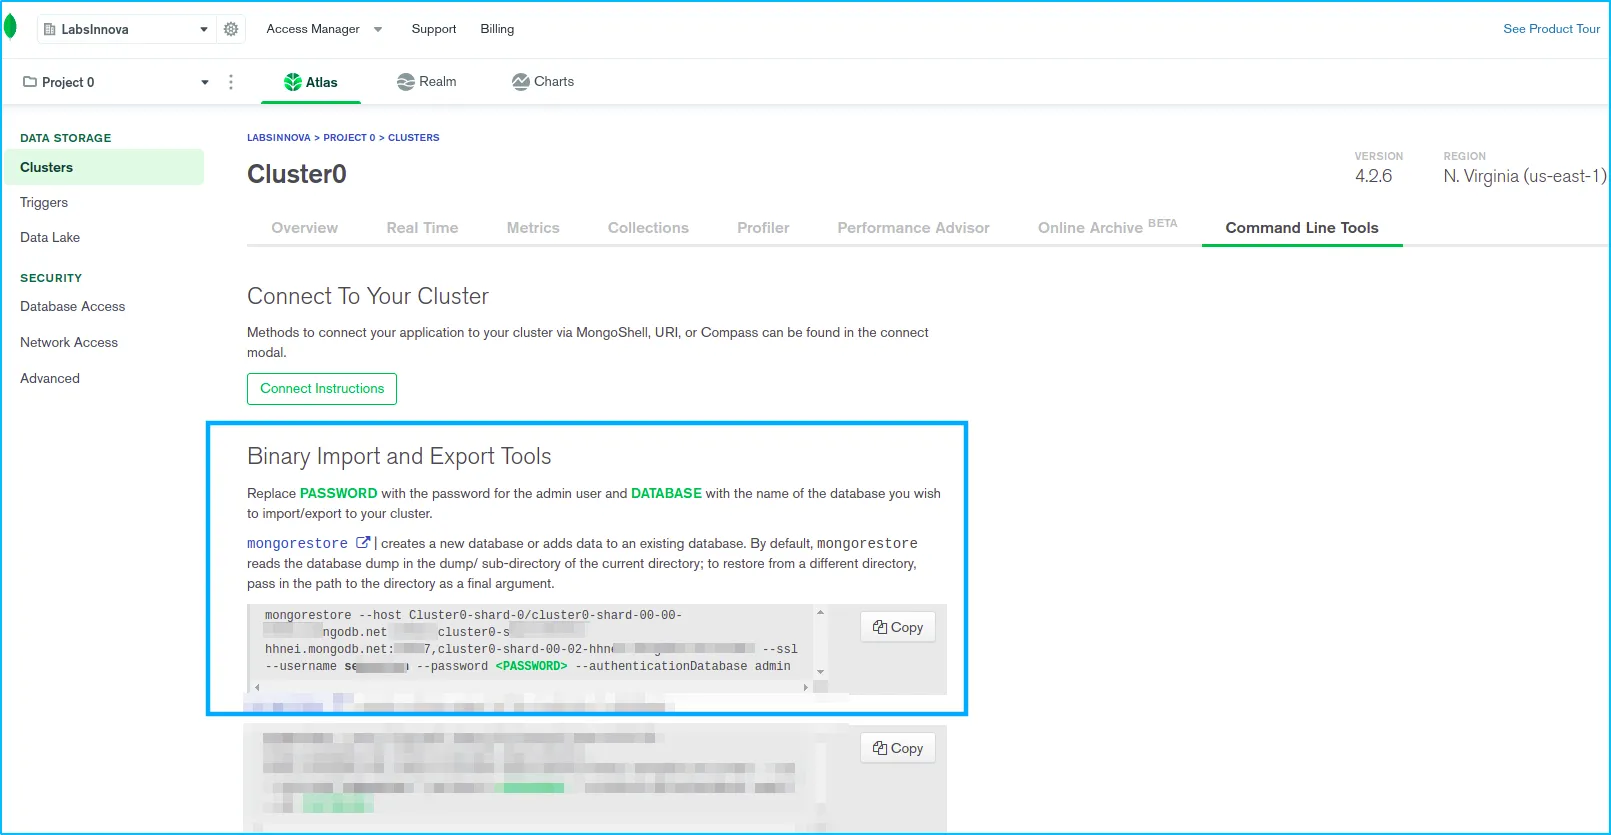This screenshot has height=835, width=1611.
Task: Click inside the mongorestore command text box
Action: coord(531,641)
